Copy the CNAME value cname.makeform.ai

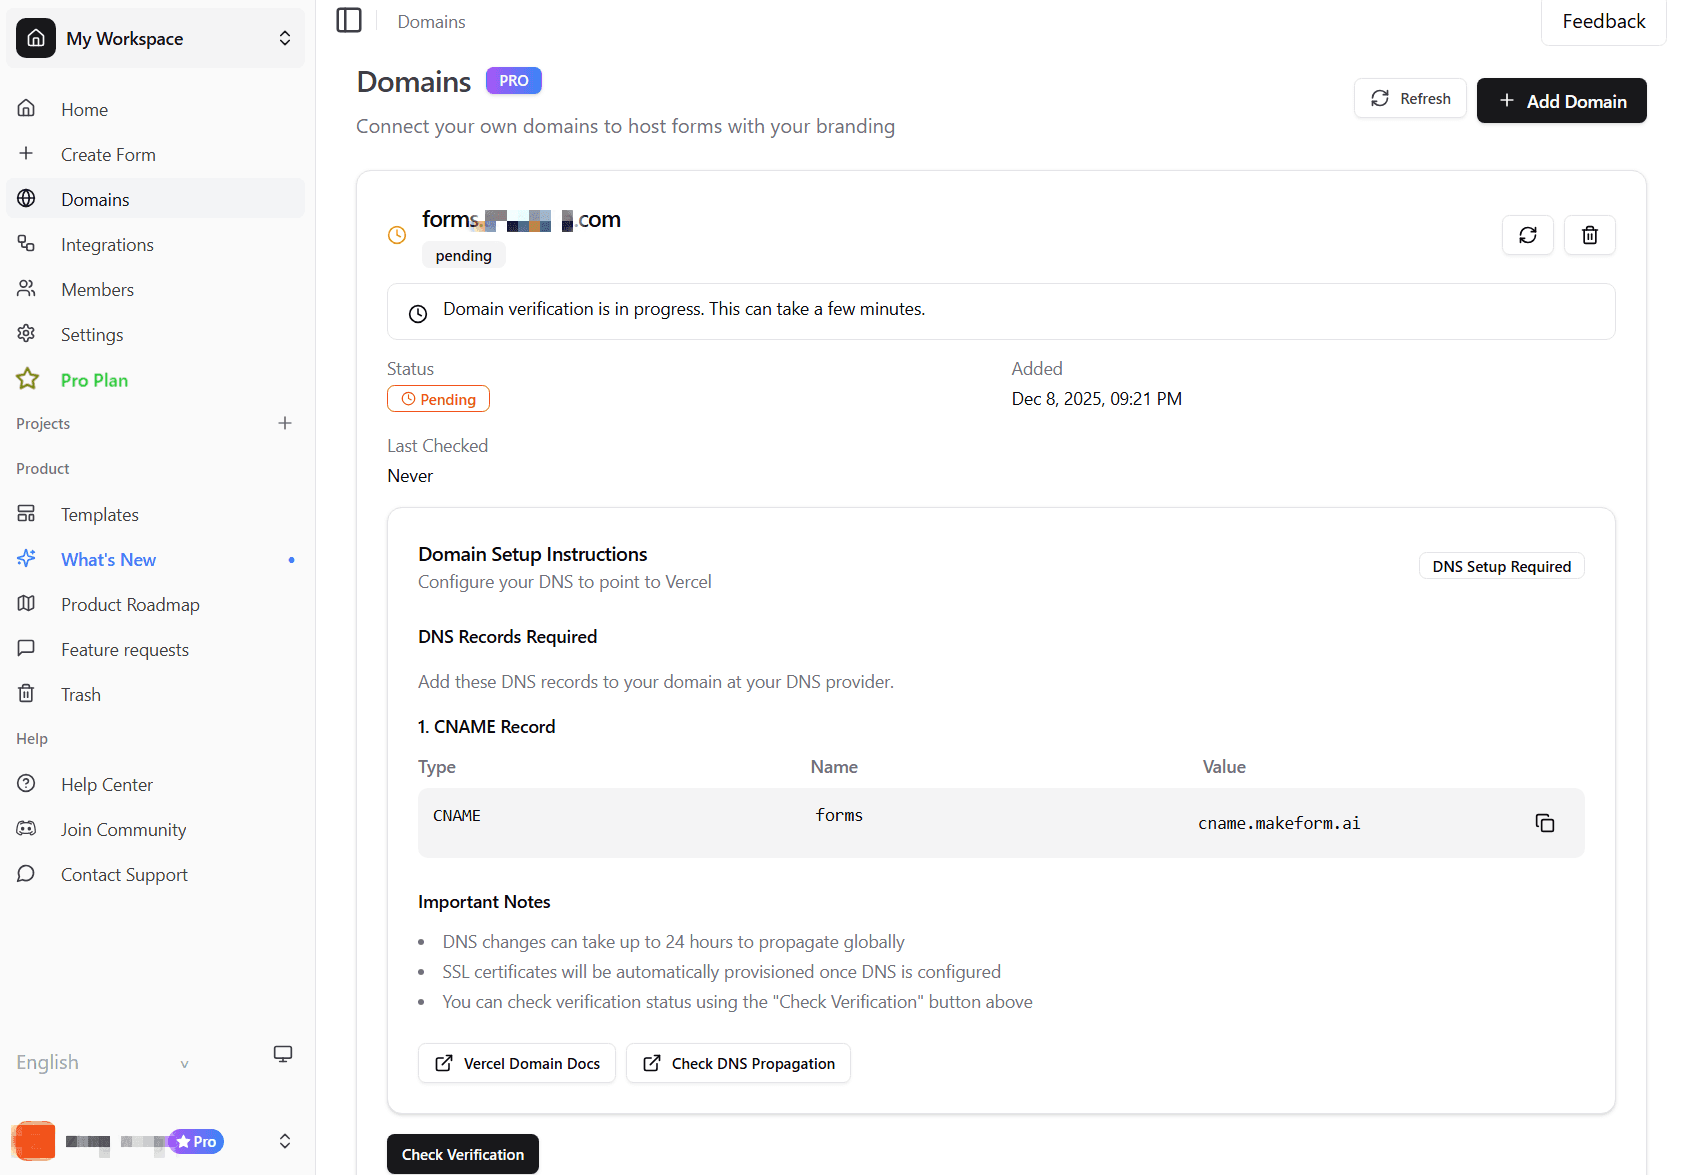coord(1544,823)
